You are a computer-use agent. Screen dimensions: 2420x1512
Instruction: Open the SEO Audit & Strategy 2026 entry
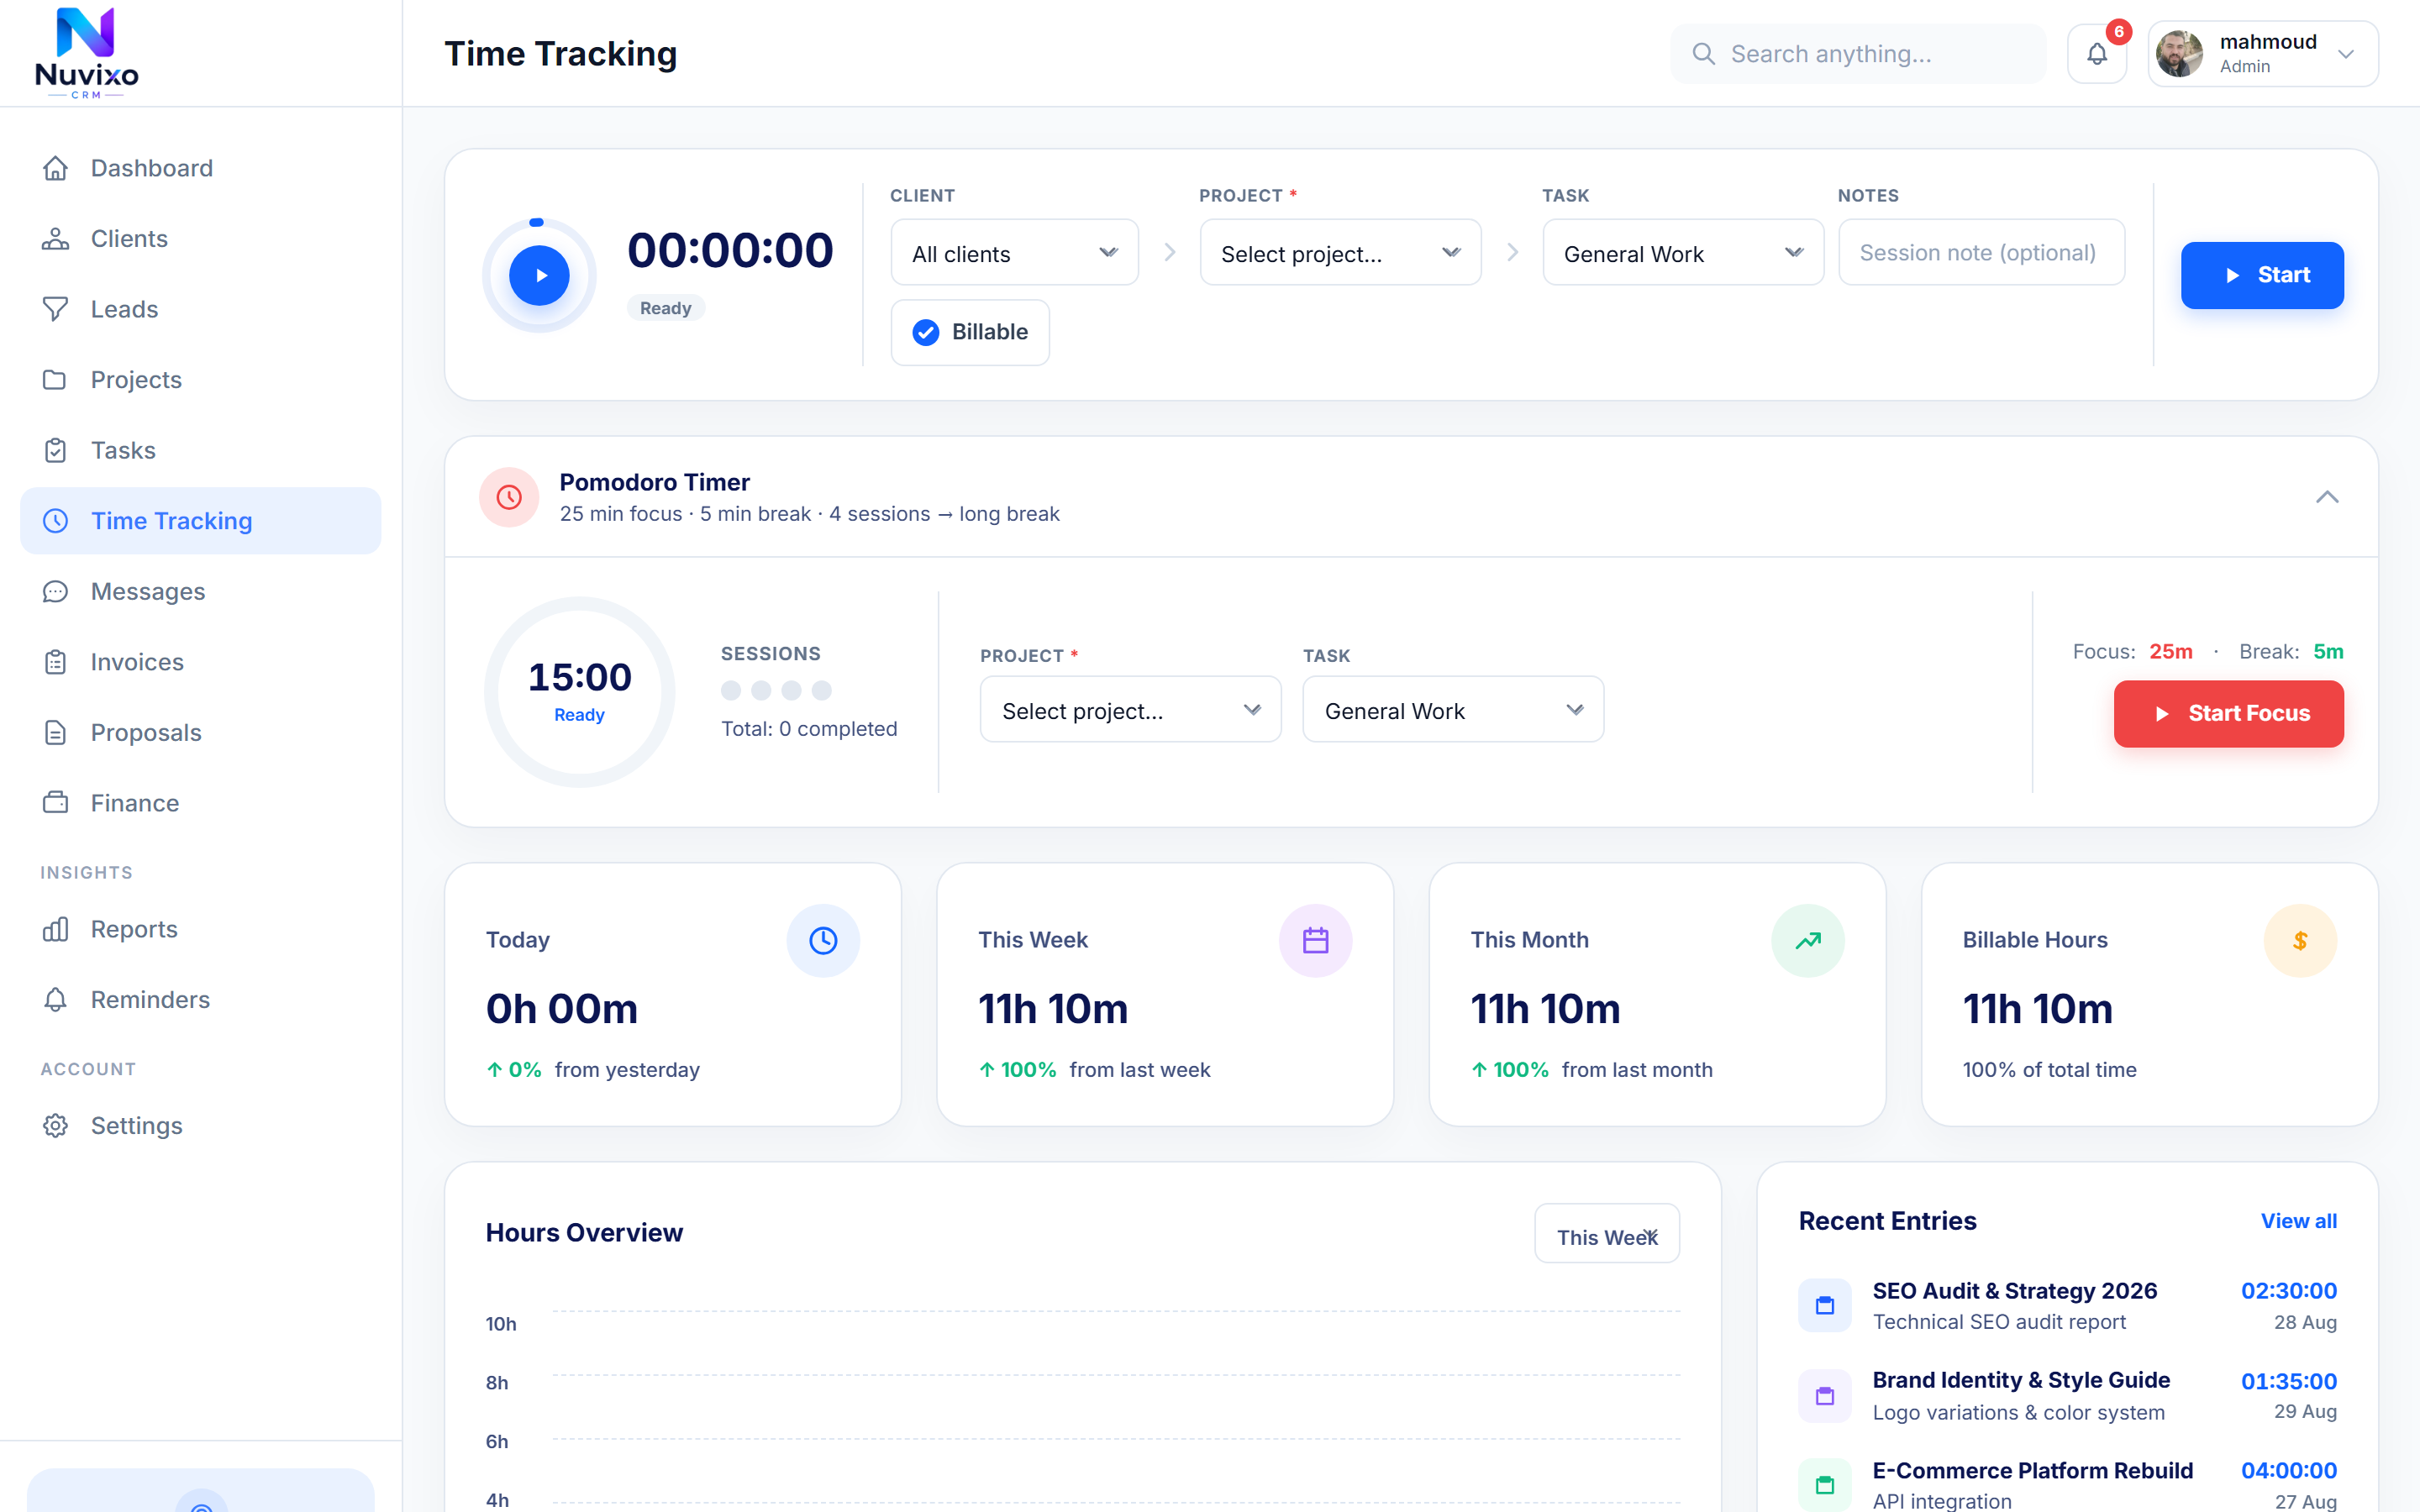(2067, 1305)
